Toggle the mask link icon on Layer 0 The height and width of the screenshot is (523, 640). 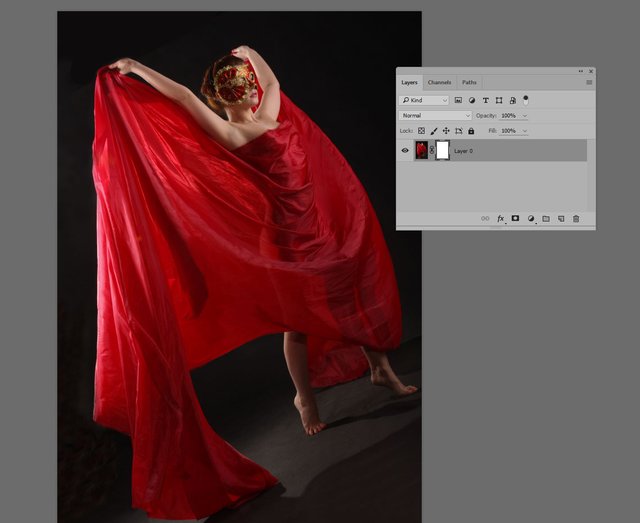point(432,150)
